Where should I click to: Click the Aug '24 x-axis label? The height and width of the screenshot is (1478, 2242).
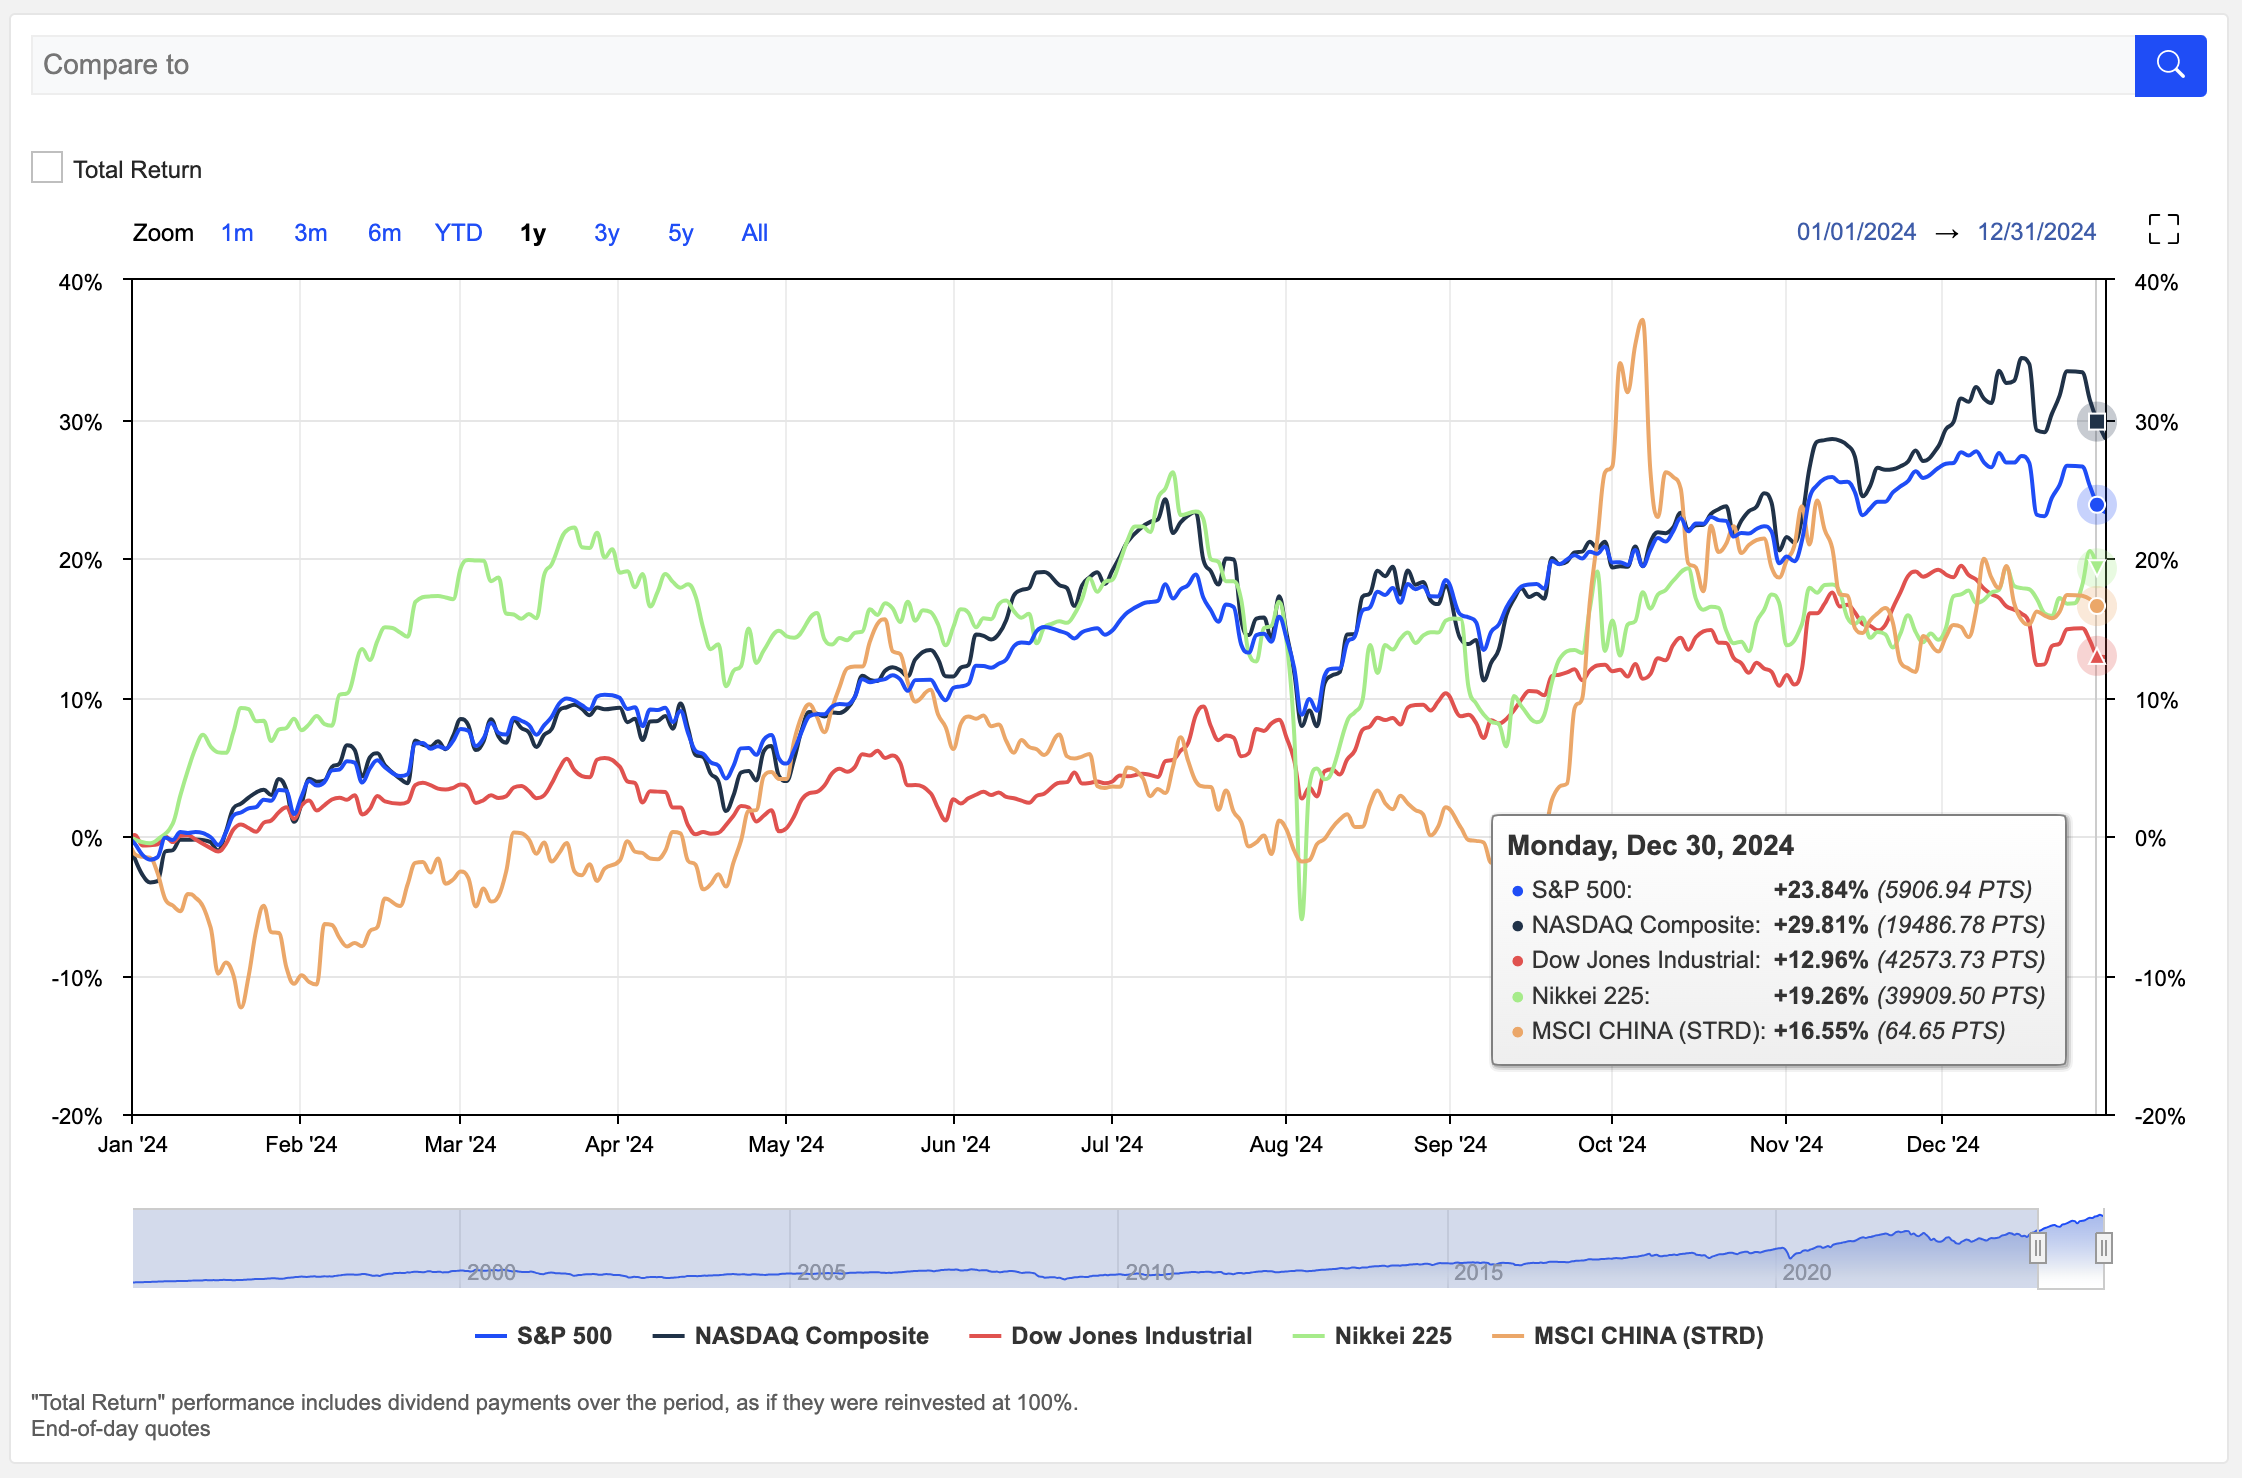[1286, 1145]
